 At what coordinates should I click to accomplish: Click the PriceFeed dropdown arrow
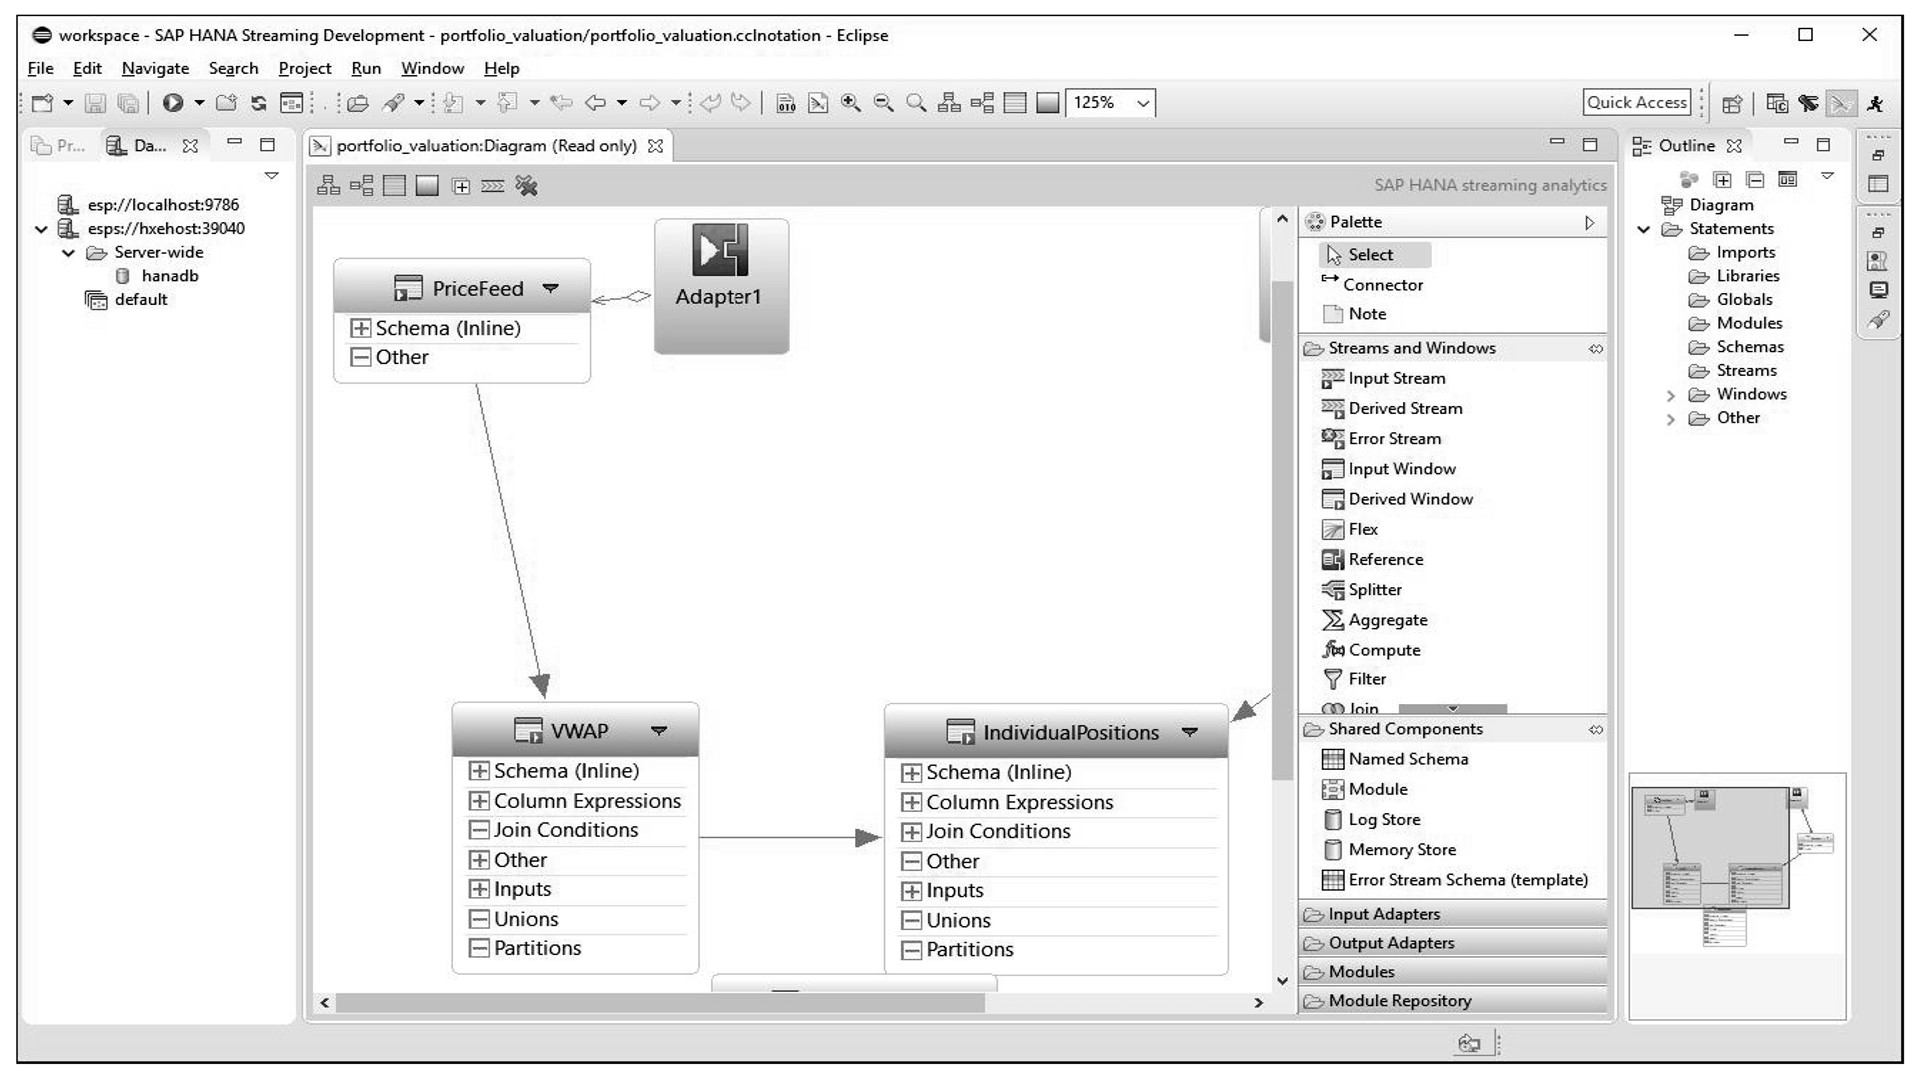[x=551, y=287]
